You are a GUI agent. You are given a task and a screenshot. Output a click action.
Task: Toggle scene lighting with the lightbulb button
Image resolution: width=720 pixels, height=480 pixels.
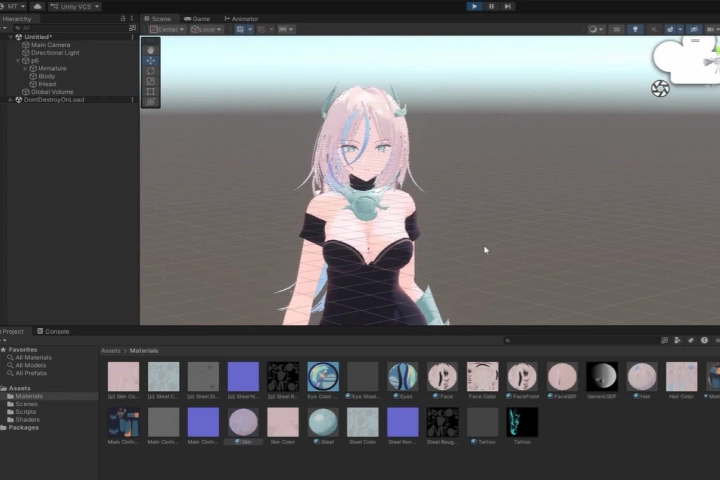point(636,29)
